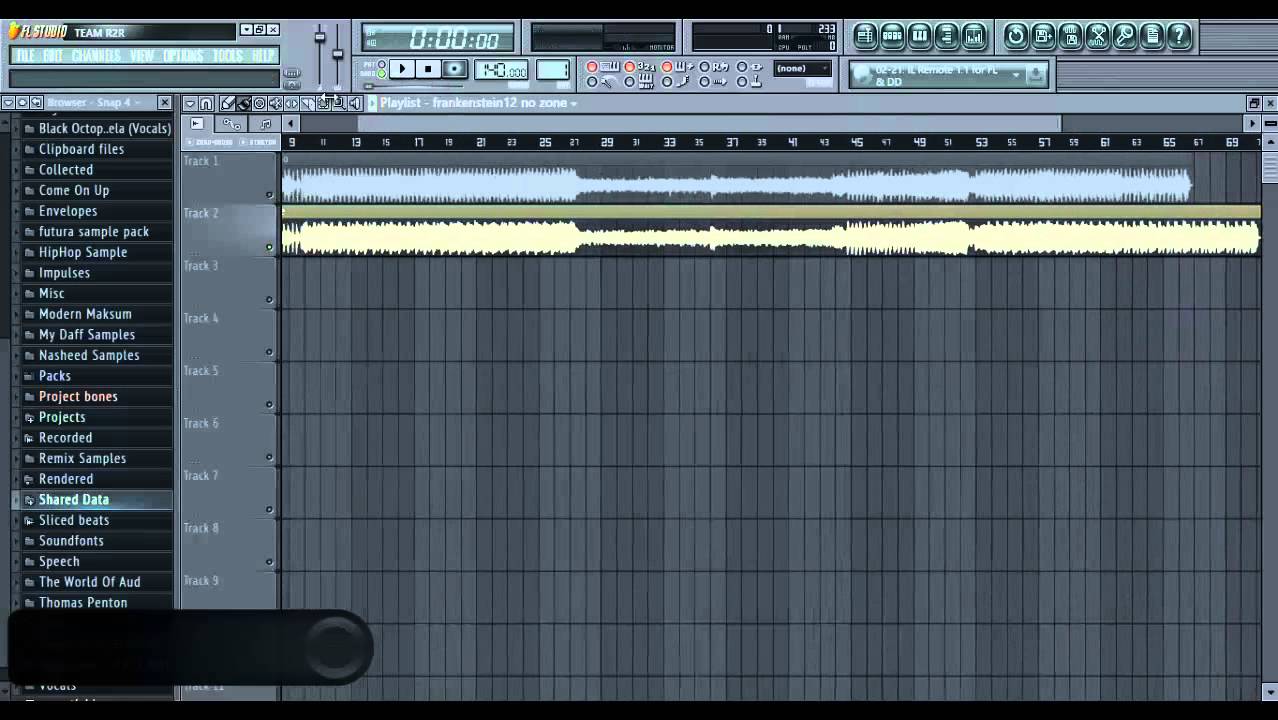The image size is (1278, 720).
Task: Select the Mute tool in playlist toolbar
Action: click(x=275, y=103)
